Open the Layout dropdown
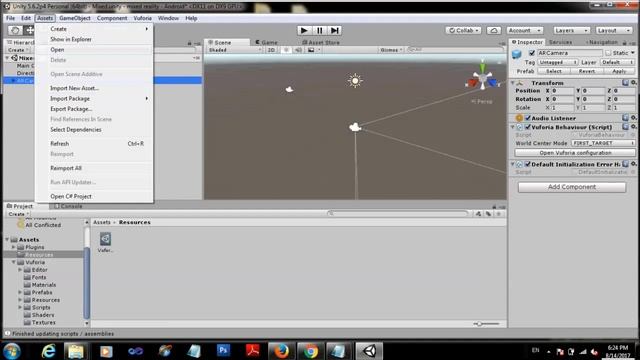The height and width of the screenshot is (360, 640). click(613, 30)
